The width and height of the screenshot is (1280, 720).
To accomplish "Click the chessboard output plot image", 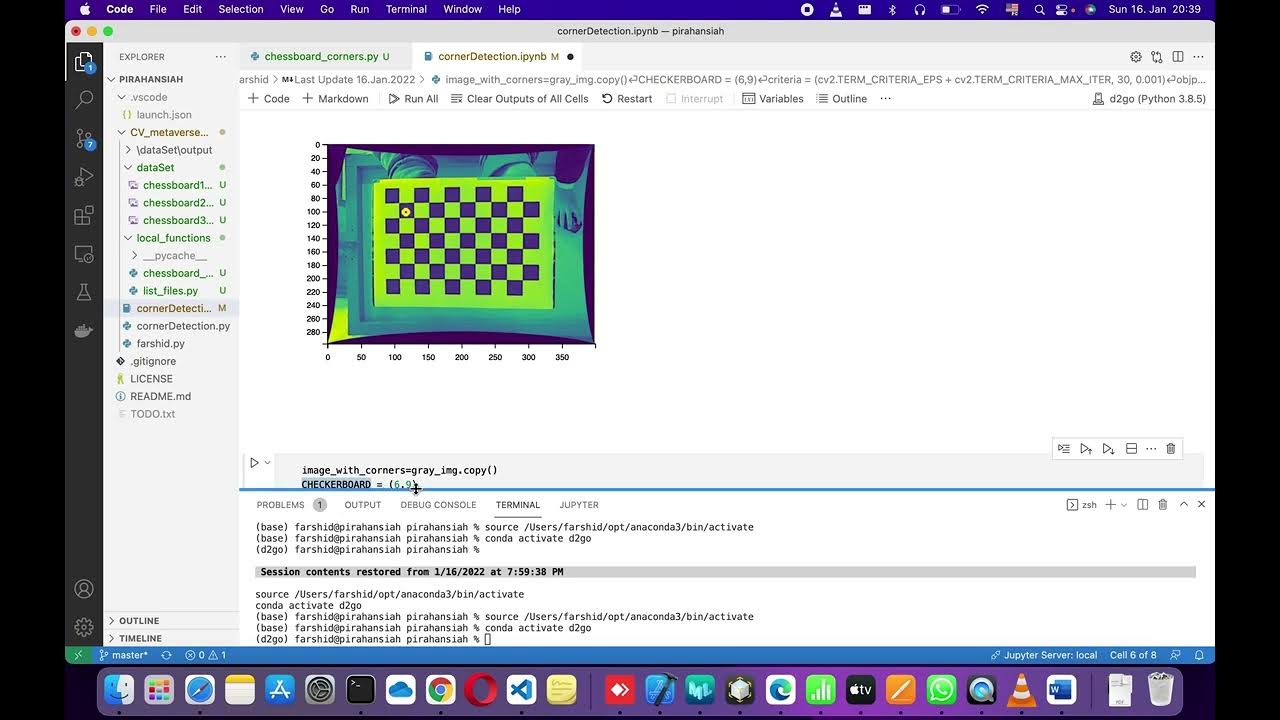I will (x=461, y=243).
